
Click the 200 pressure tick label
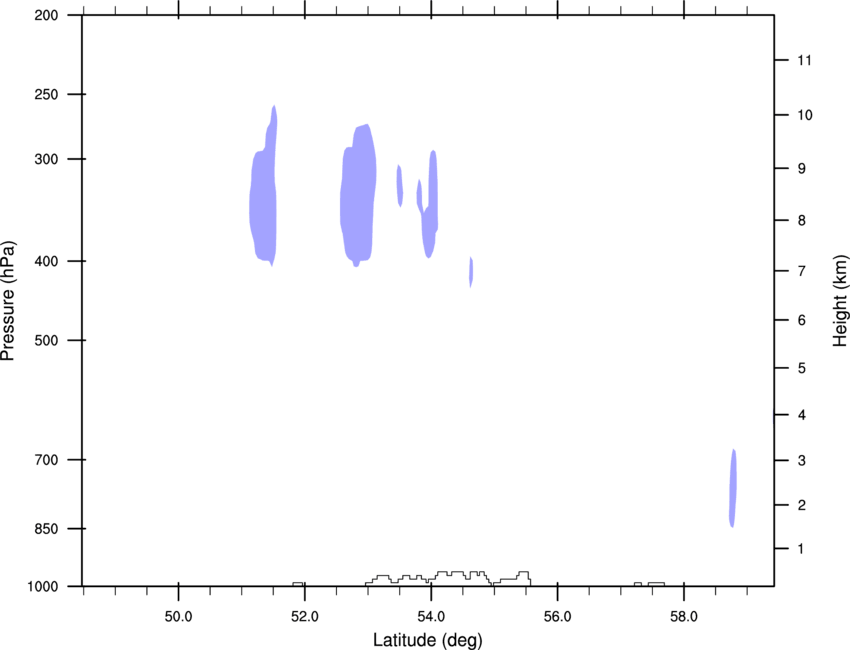[46, 15]
